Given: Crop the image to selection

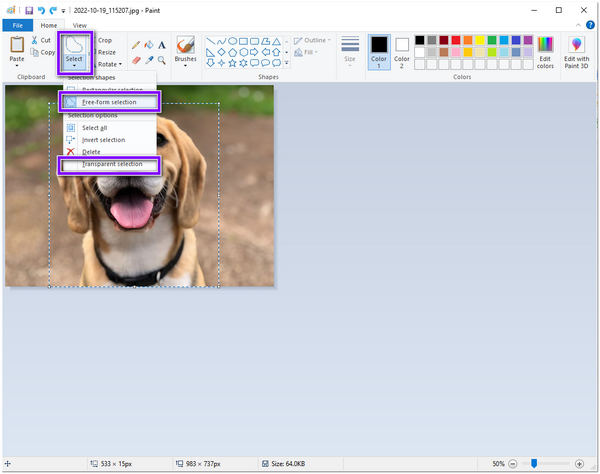Looking at the screenshot, I should pyautogui.click(x=104, y=40).
